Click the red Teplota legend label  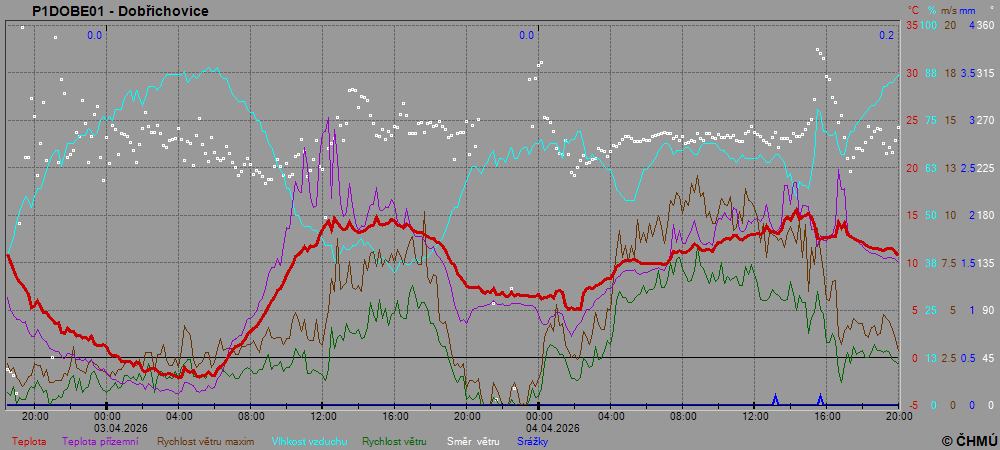[x=27, y=440]
